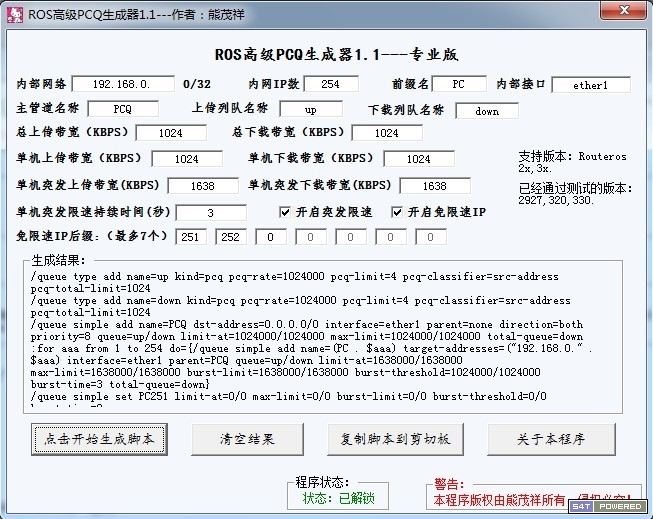Open the 关于本程序 dialog
The image size is (653, 519).
click(549, 439)
